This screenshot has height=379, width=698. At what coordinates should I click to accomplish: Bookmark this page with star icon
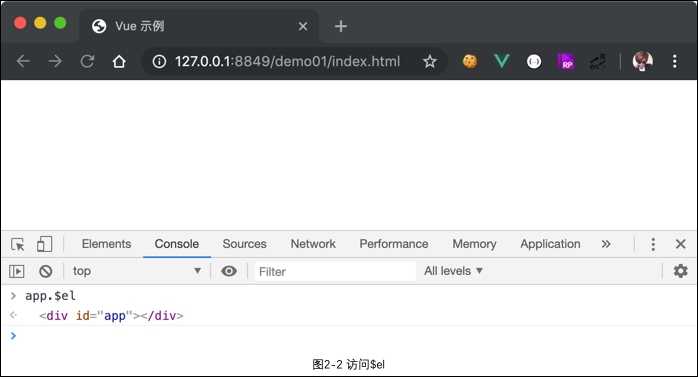pyautogui.click(x=430, y=61)
